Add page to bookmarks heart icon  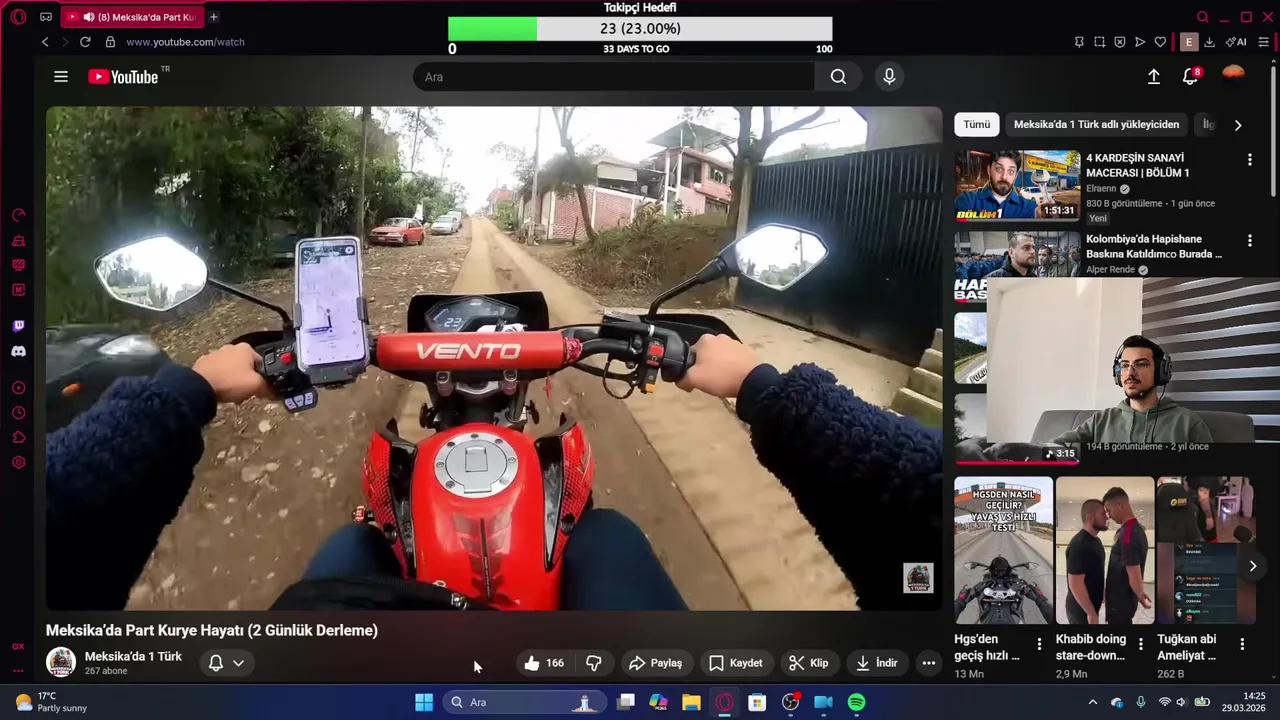(x=1160, y=42)
